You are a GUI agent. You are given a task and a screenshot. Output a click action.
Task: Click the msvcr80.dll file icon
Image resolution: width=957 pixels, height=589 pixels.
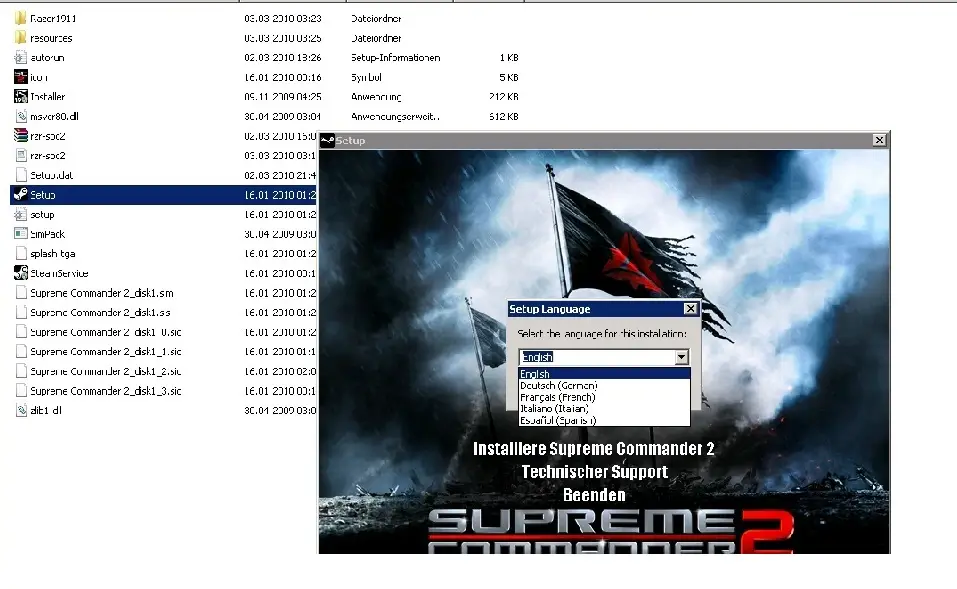click(x=21, y=116)
